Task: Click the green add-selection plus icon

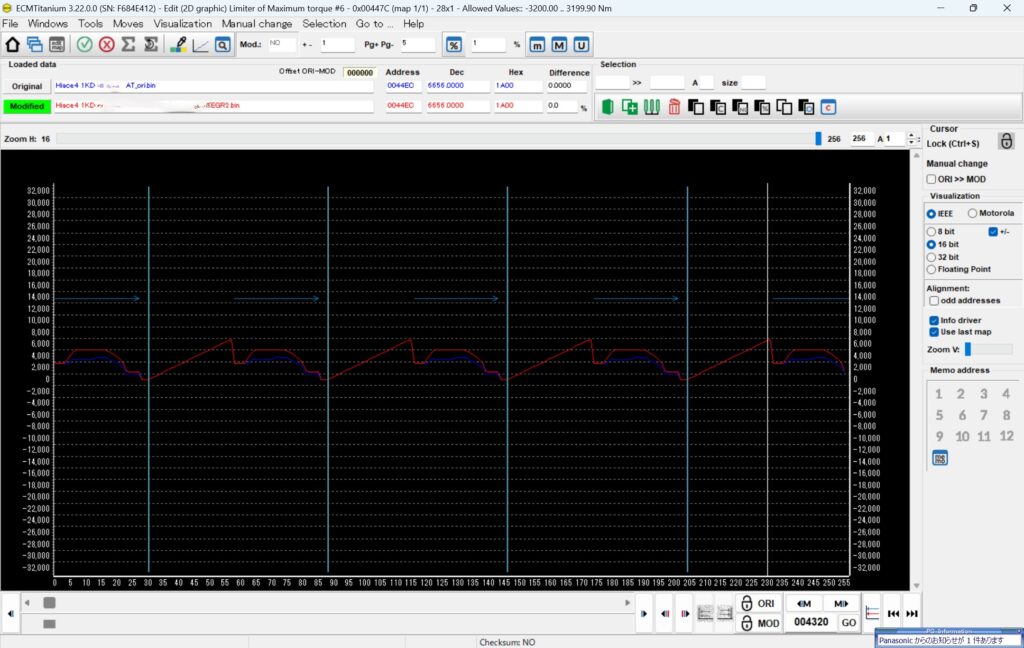Action: click(x=630, y=107)
